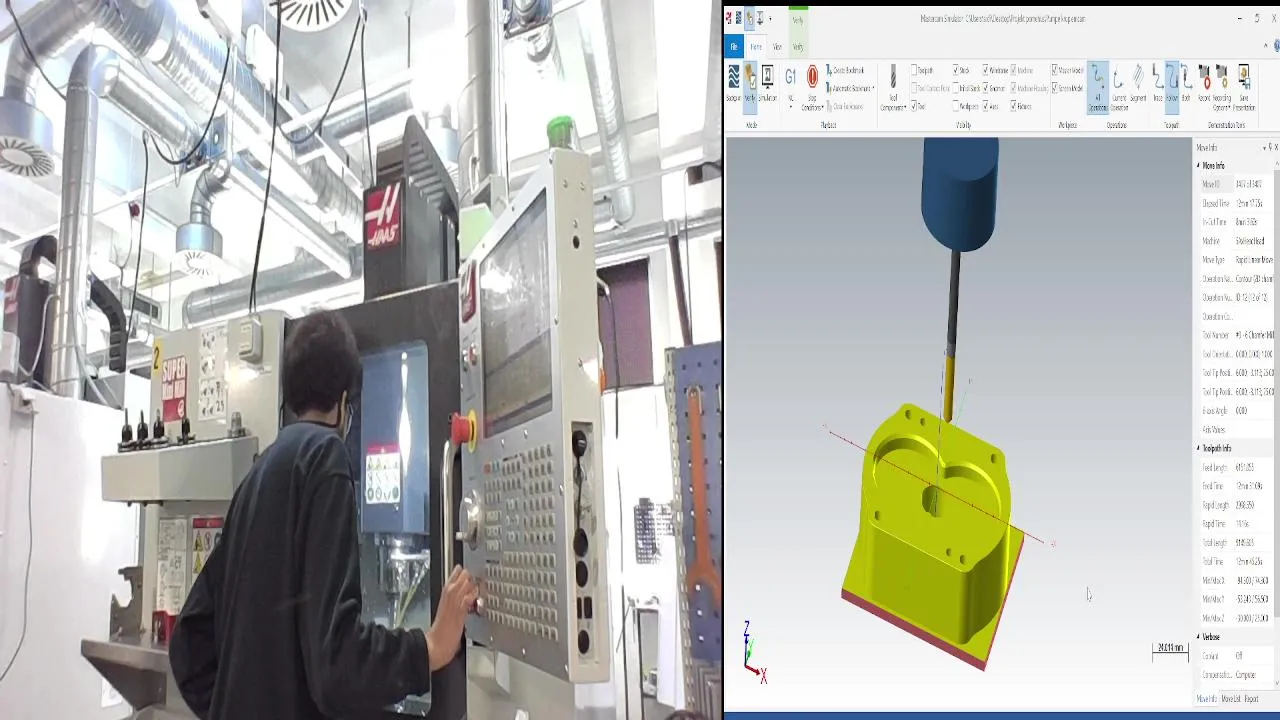Click yellow part model in viewport

[930, 535]
